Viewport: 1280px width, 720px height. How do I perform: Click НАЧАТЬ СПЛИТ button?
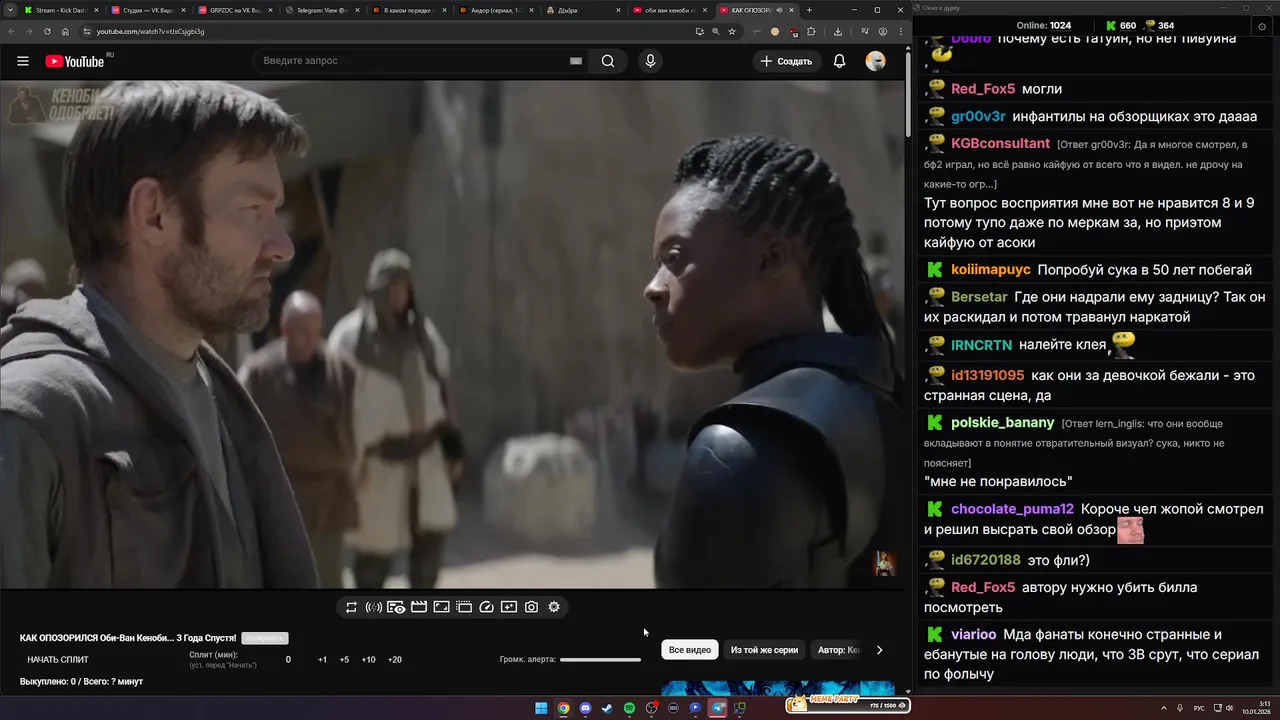tap(58, 660)
